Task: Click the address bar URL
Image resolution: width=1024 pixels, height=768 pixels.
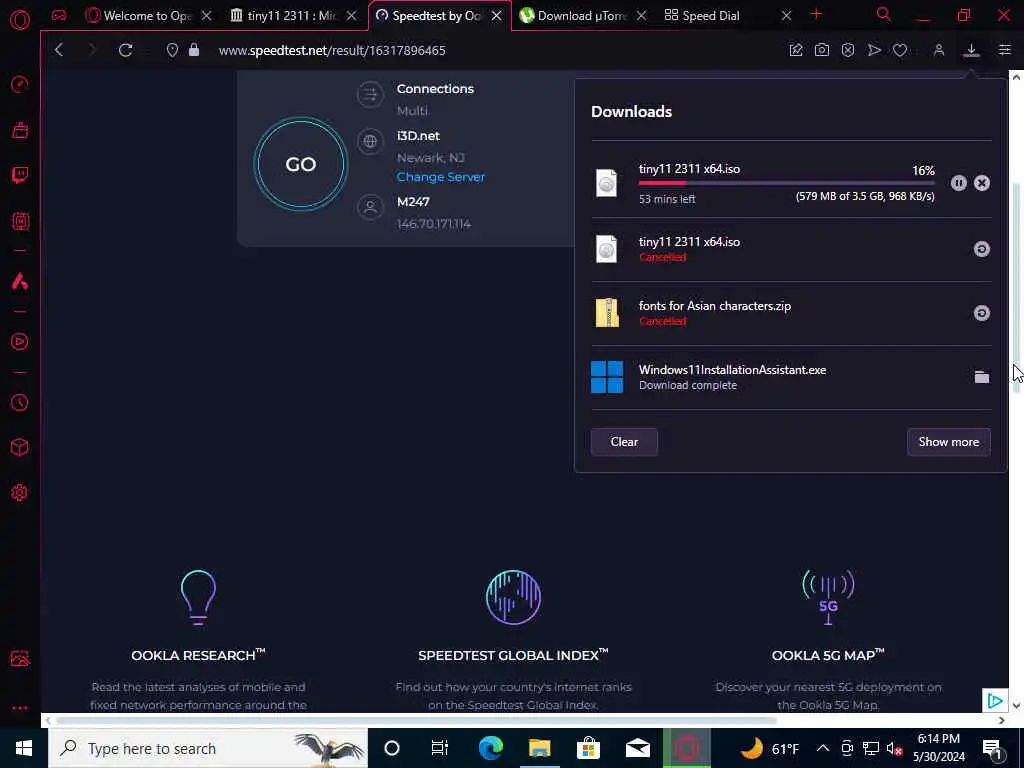Action: tap(332, 50)
